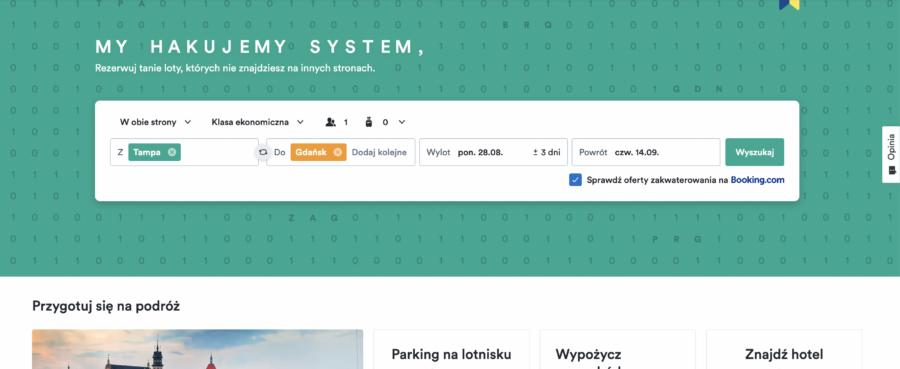Image resolution: width=900 pixels, height=369 pixels.
Task: Open the Booking.com link
Action: [x=757, y=180]
